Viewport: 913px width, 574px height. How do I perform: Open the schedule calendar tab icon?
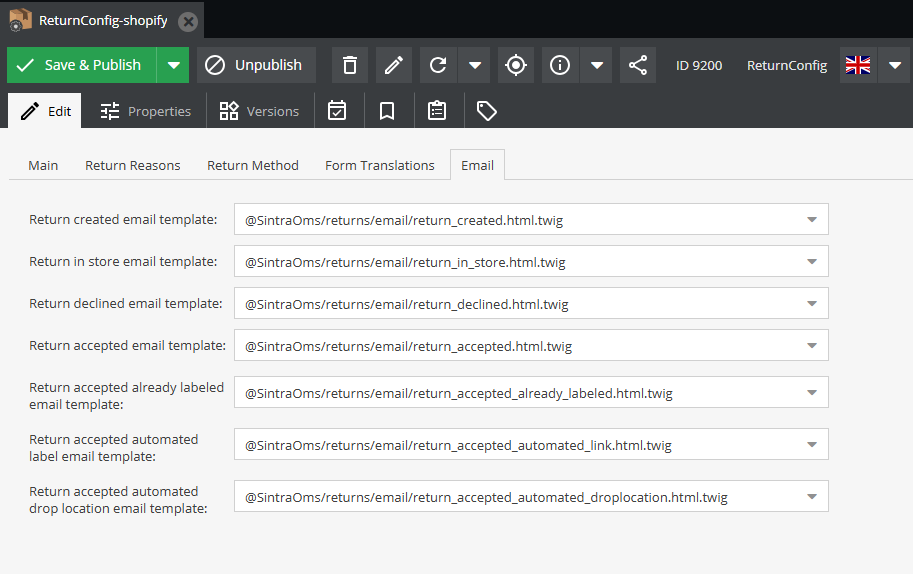(x=338, y=111)
